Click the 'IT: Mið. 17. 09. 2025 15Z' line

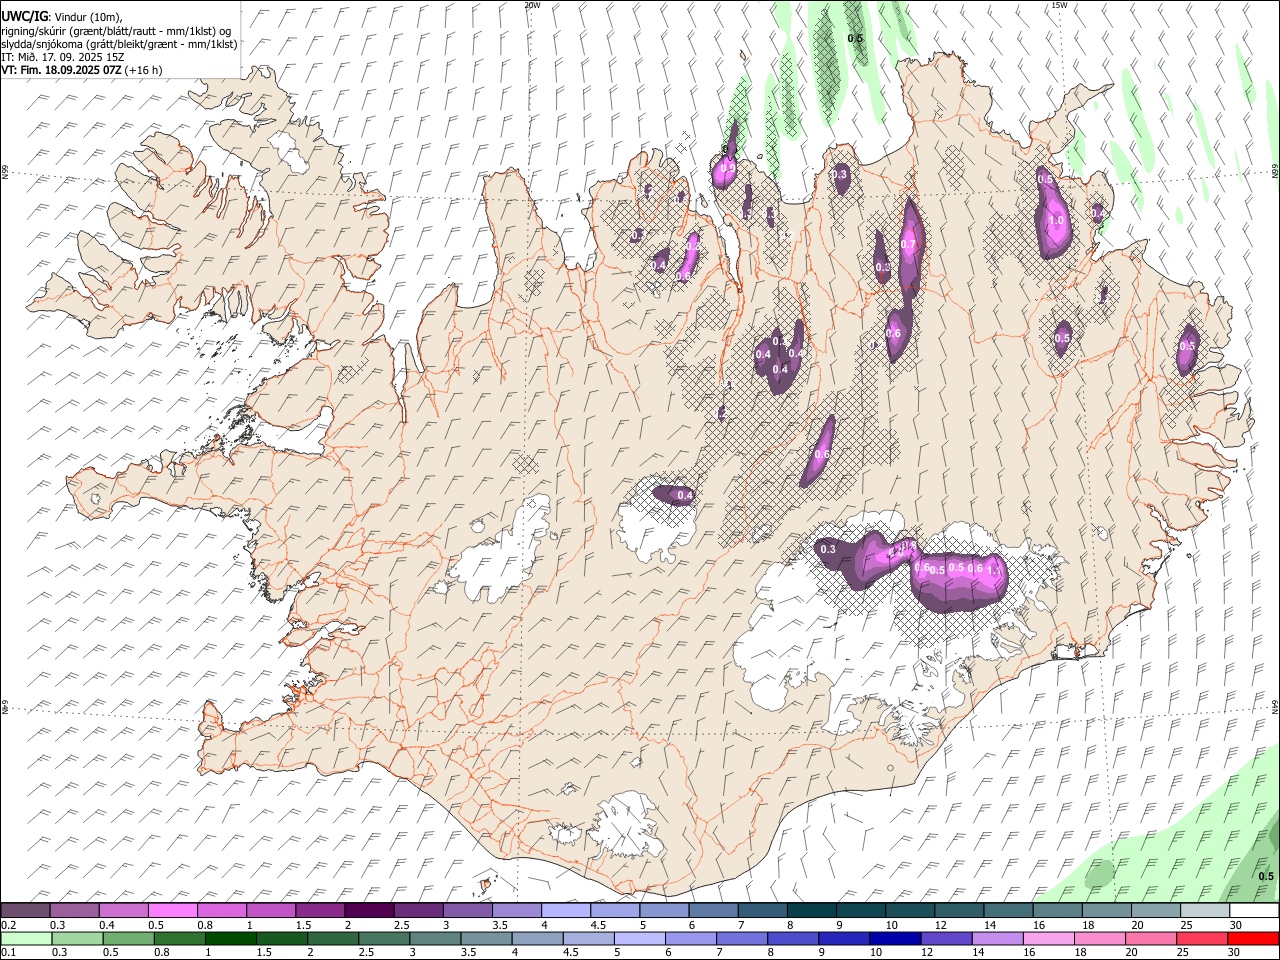(x=63, y=57)
